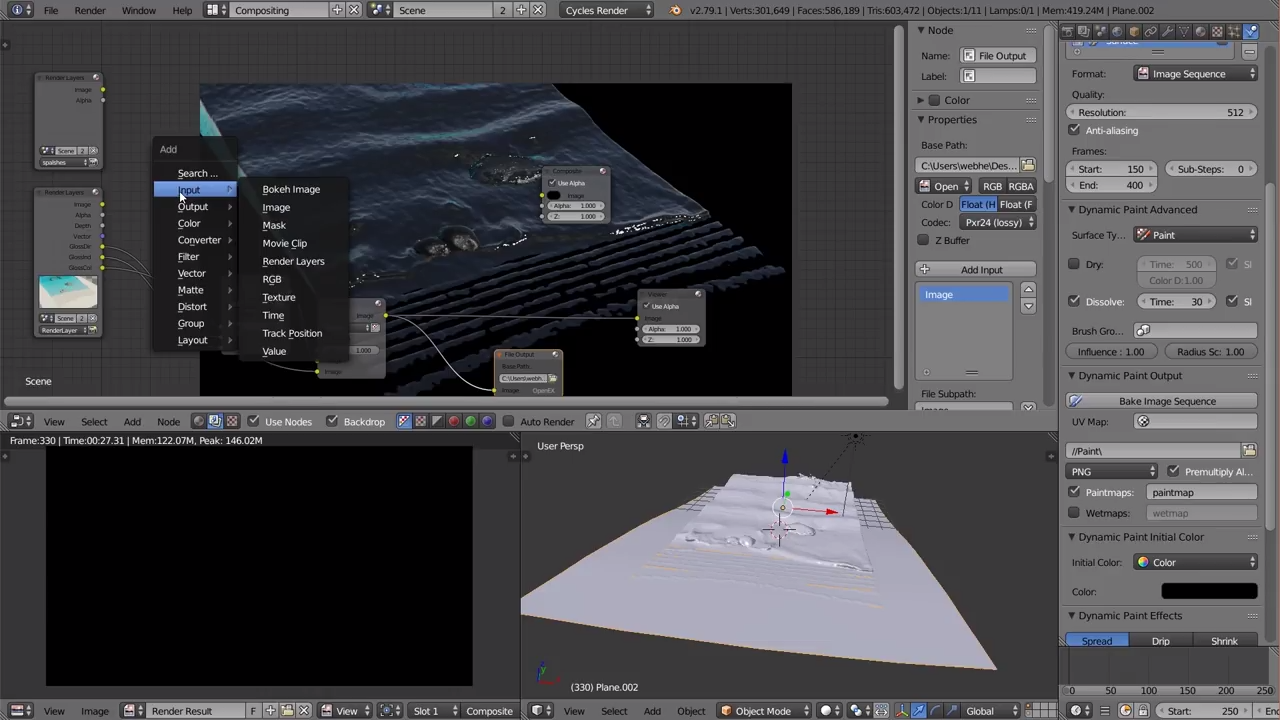Open the Physics tab in the Properties editor

(x=1252, y=31)
